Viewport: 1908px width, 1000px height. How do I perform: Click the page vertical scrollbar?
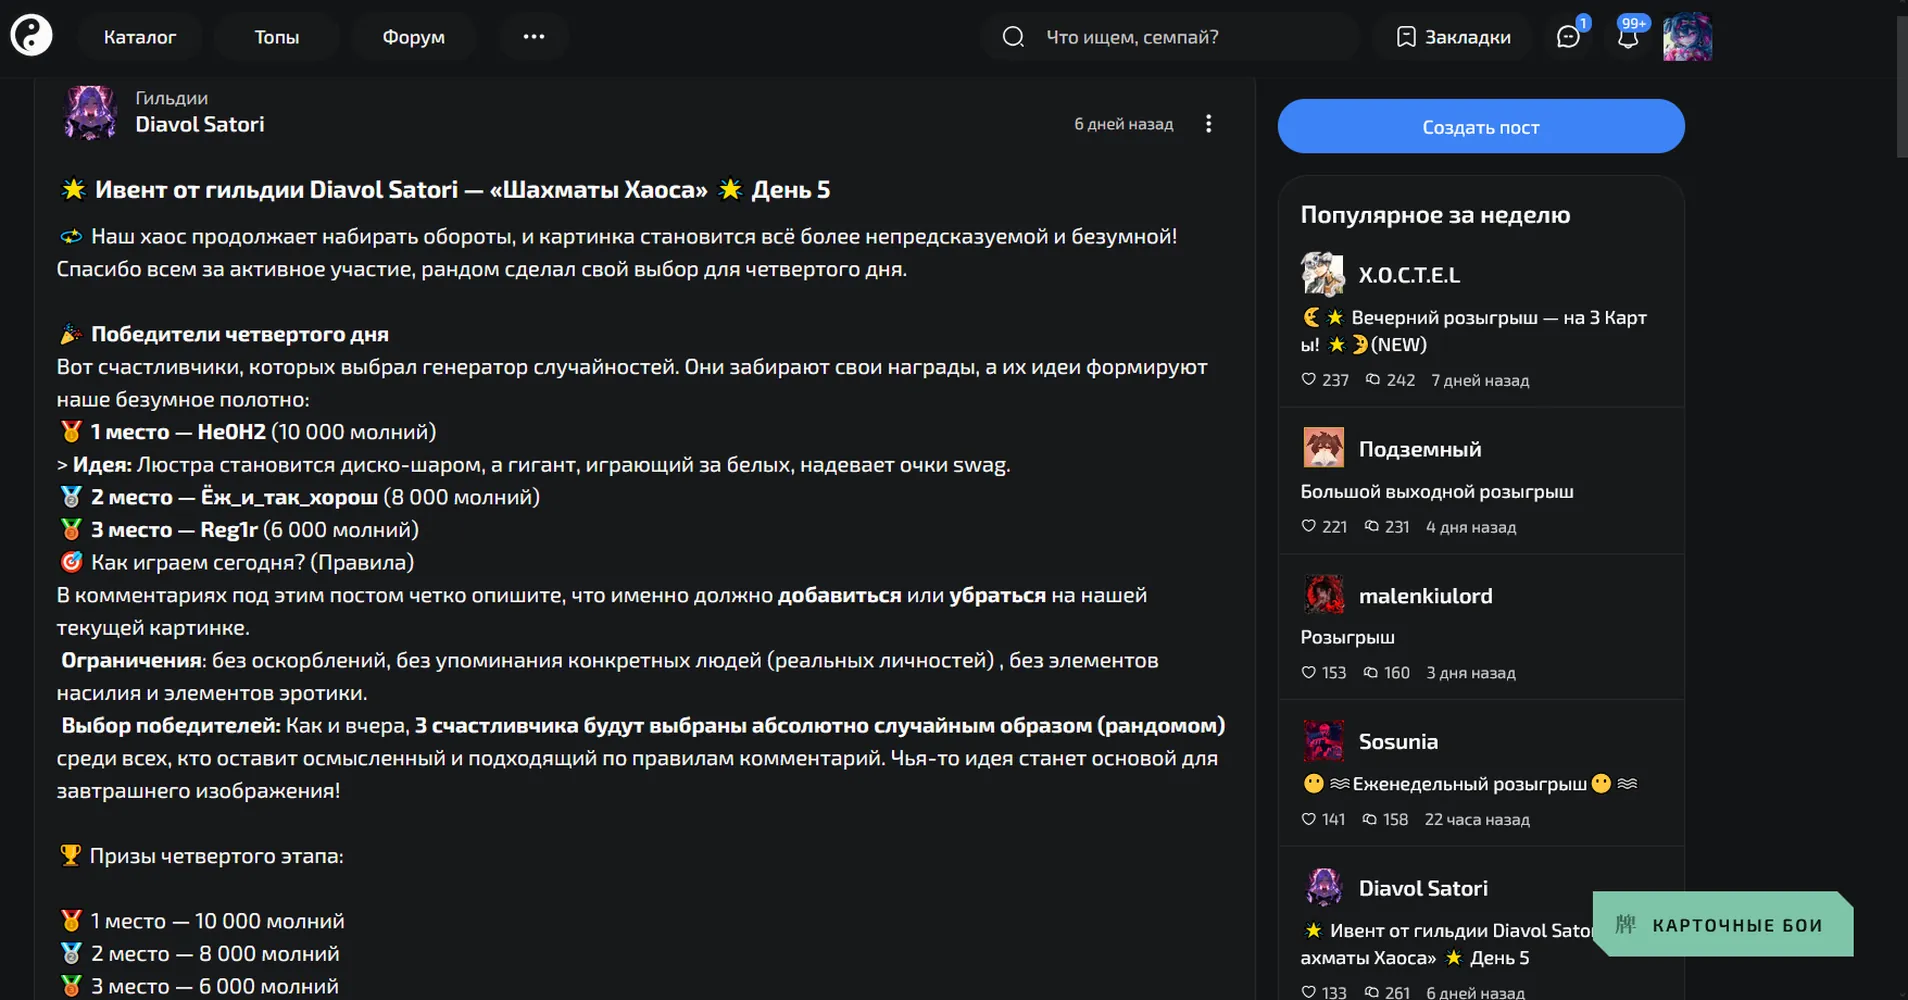1901,86
